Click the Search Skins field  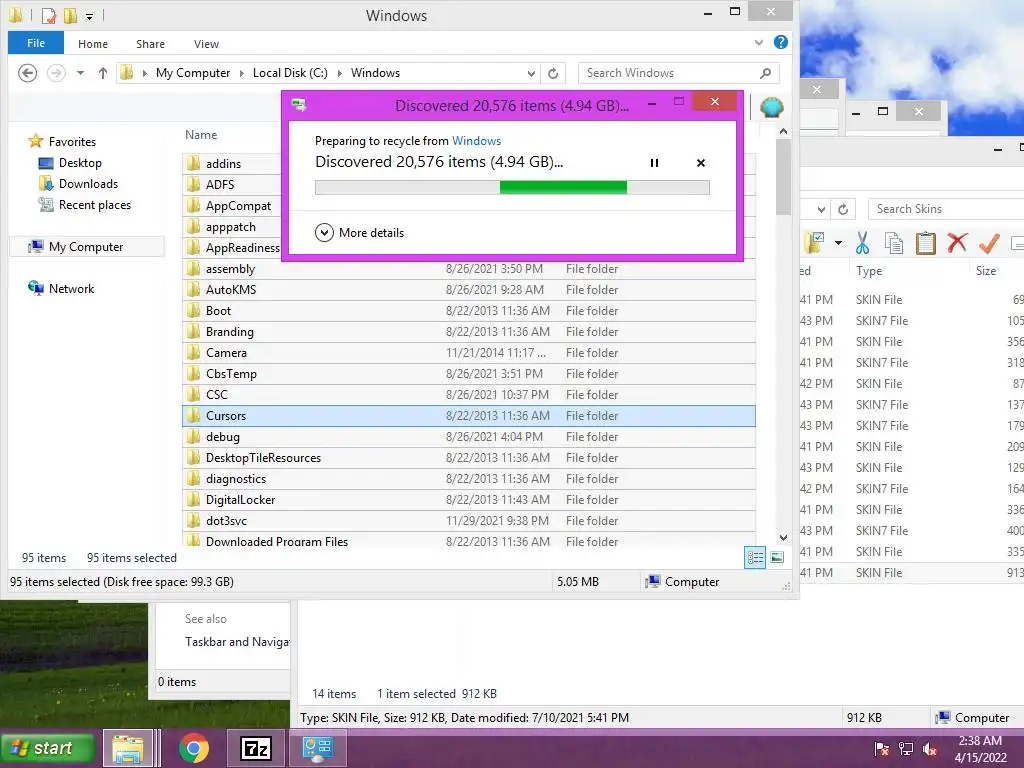(946, 209)
